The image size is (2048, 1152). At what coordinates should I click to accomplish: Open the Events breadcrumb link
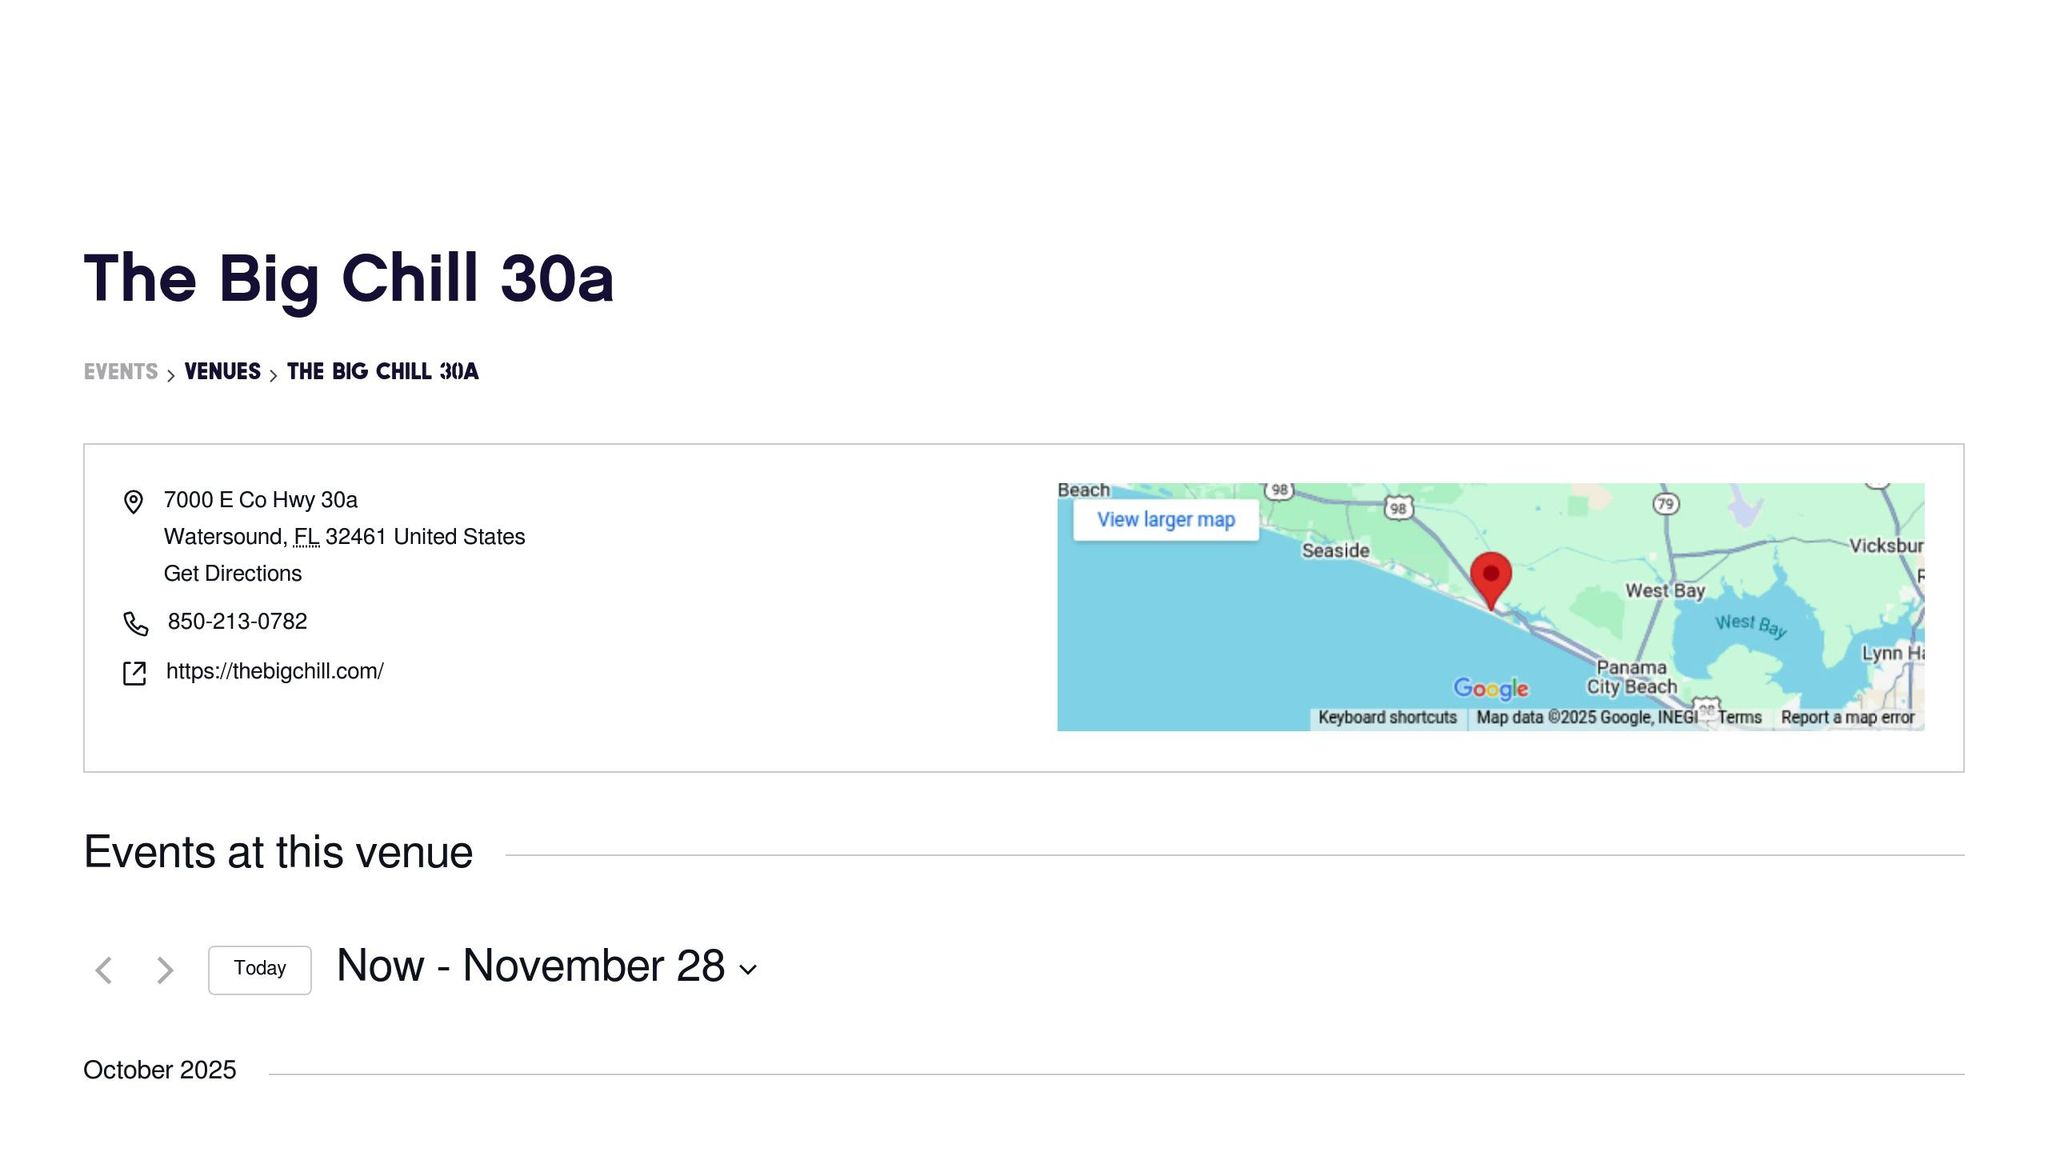click(121, 372)
